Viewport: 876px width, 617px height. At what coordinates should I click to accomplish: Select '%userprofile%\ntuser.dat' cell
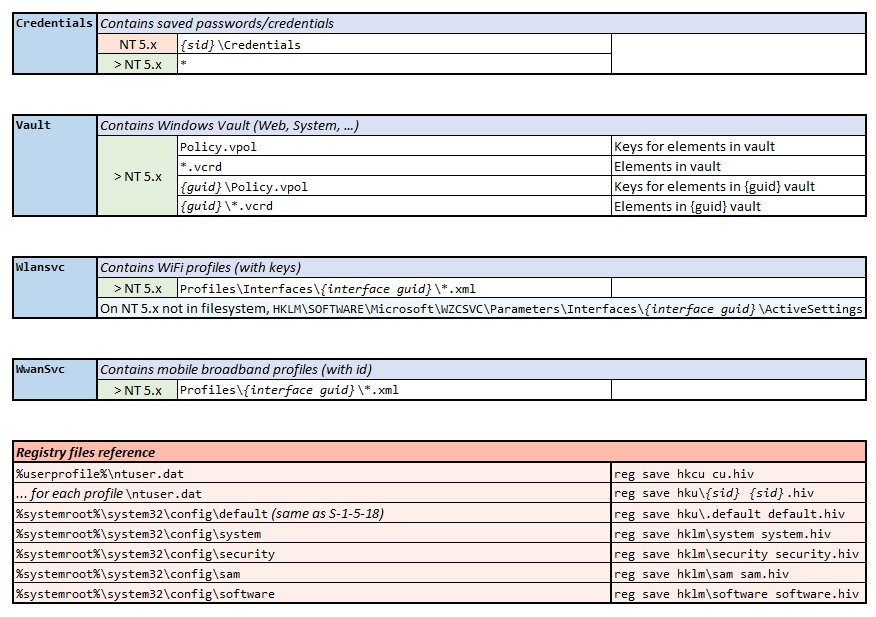point(312,473)
